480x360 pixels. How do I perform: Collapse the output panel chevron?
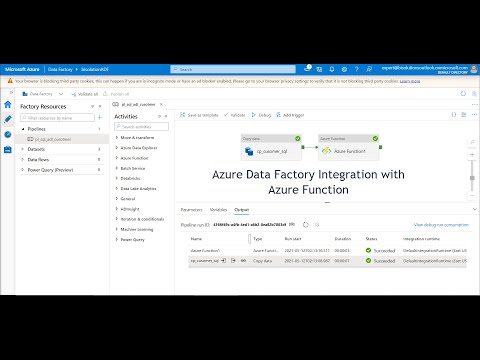(475, 209)
